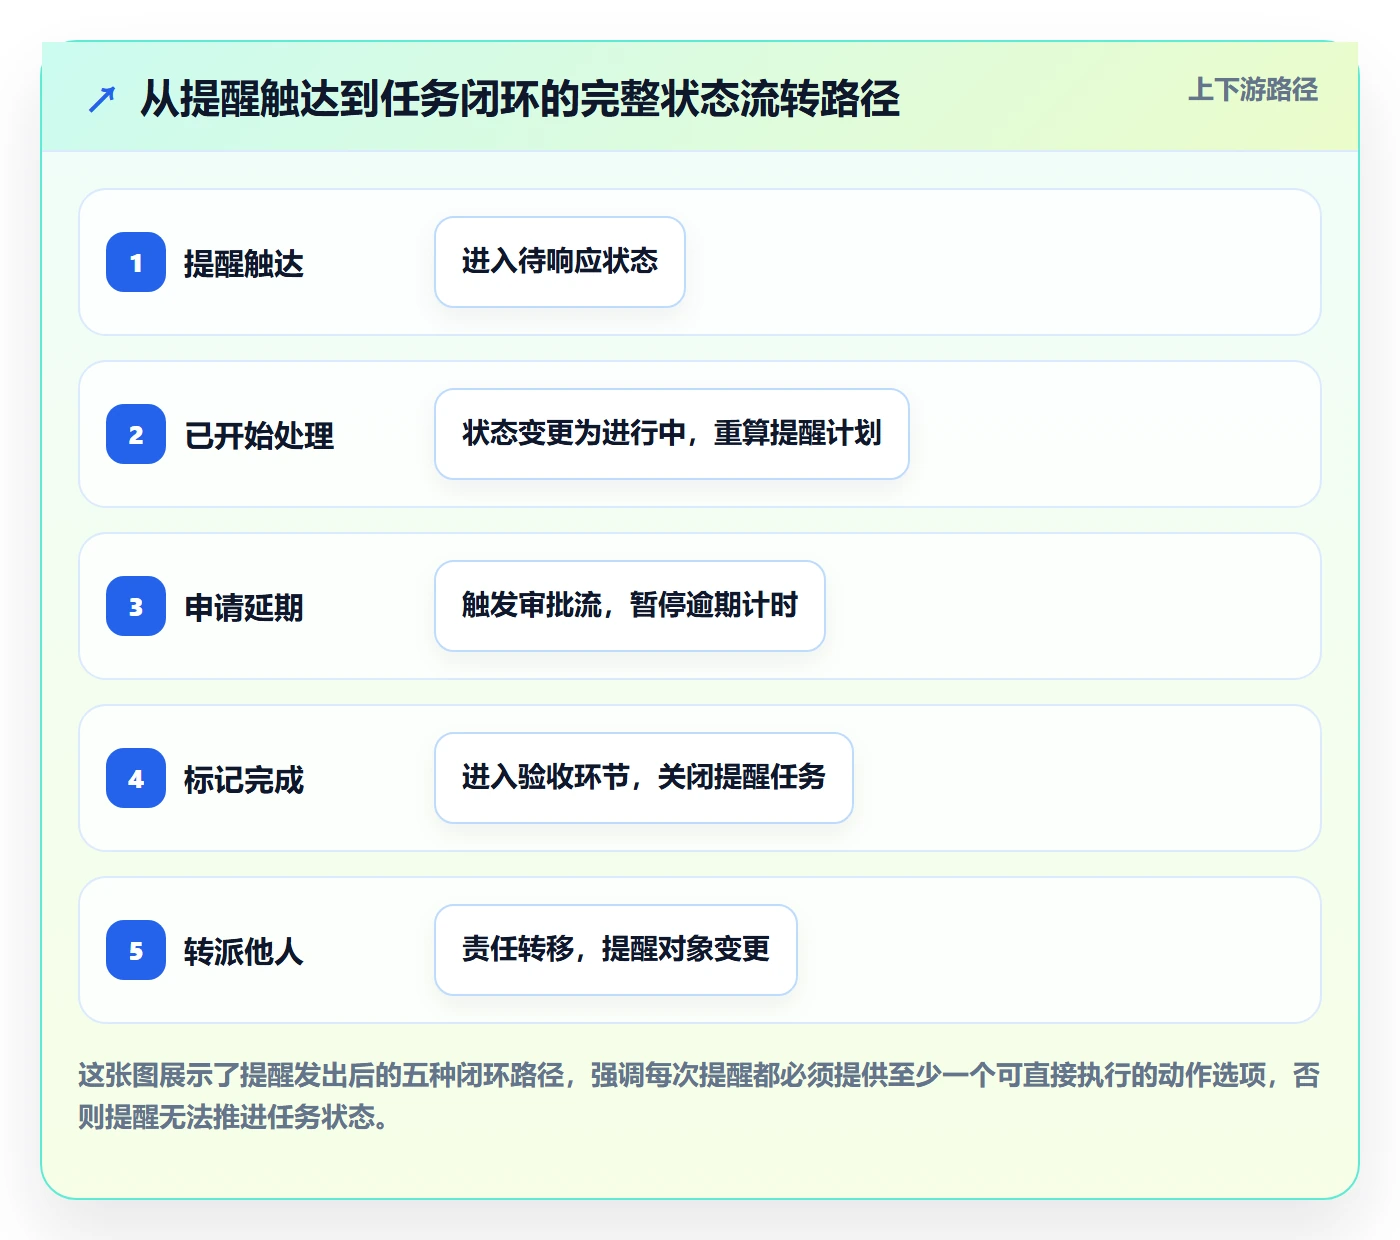Click the number 5 step badge
This screenshot has height=1240, width=1400.
pyautogui.click(x=136, y=950)
